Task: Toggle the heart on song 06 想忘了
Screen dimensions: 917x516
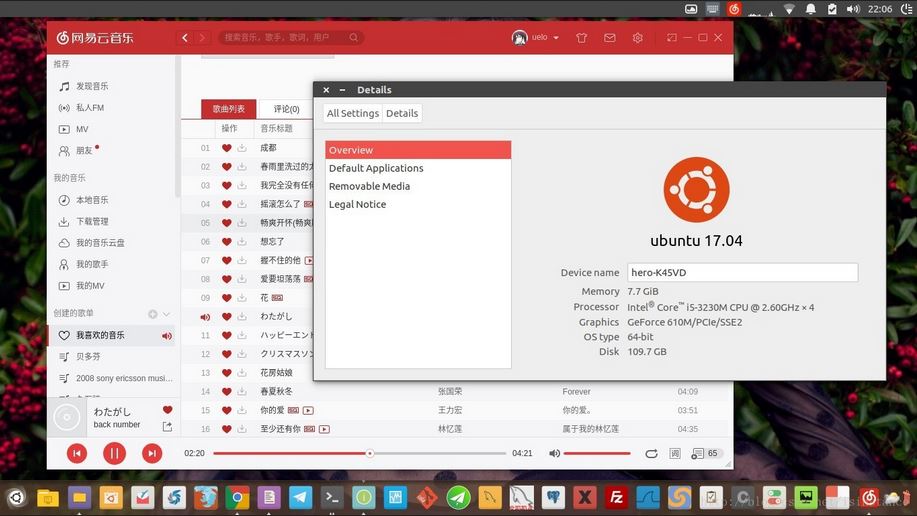Action: pos(226,242)
